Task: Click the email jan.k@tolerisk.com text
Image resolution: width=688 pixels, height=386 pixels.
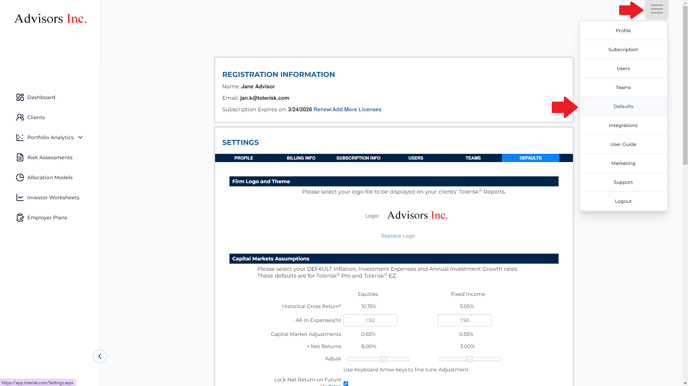Action: tap(265, 98)
